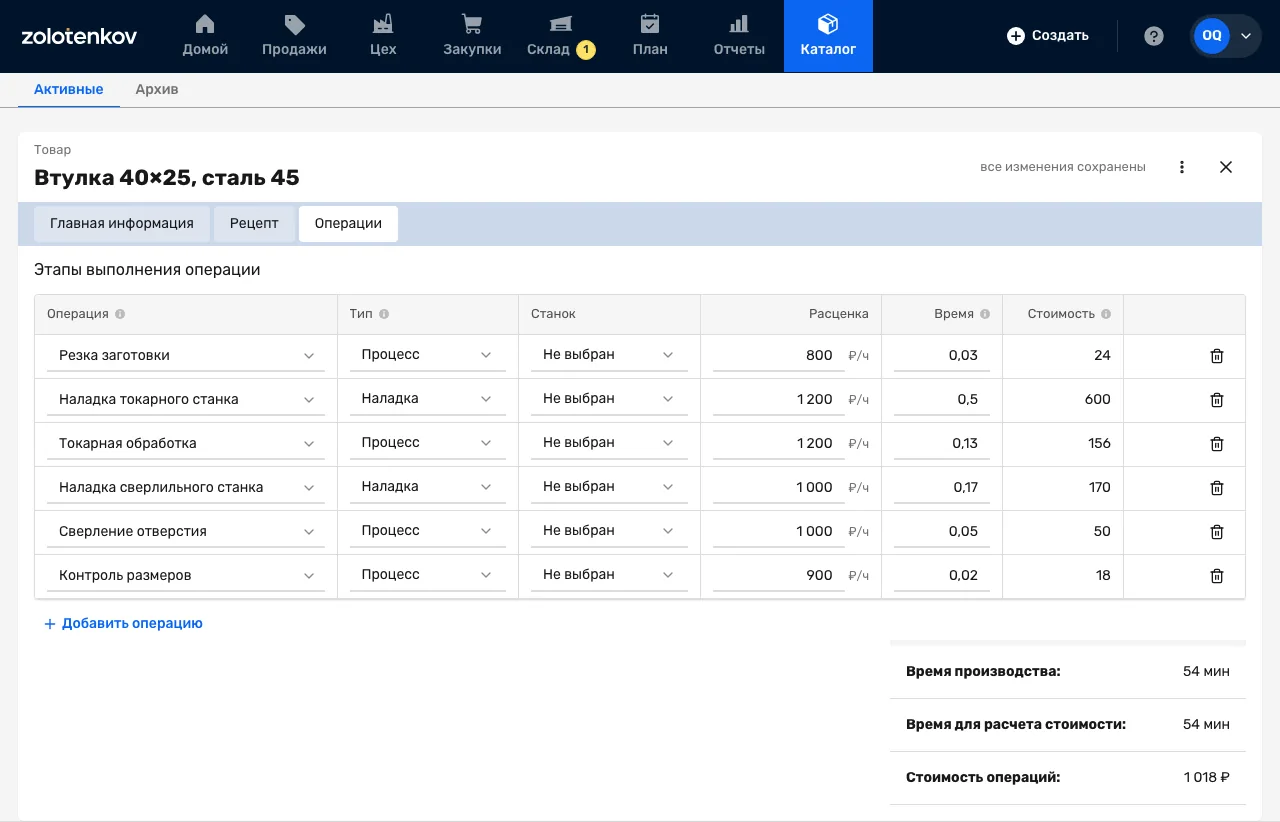Expand the OQ user account menu
1280x822 pixels.
point(1226,36)
